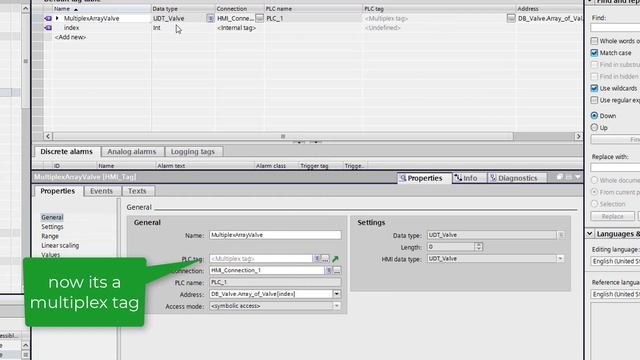
Task: Collapse inspector window via downward arrow icon
Action: pyautogui.click(x=578, y=177)
